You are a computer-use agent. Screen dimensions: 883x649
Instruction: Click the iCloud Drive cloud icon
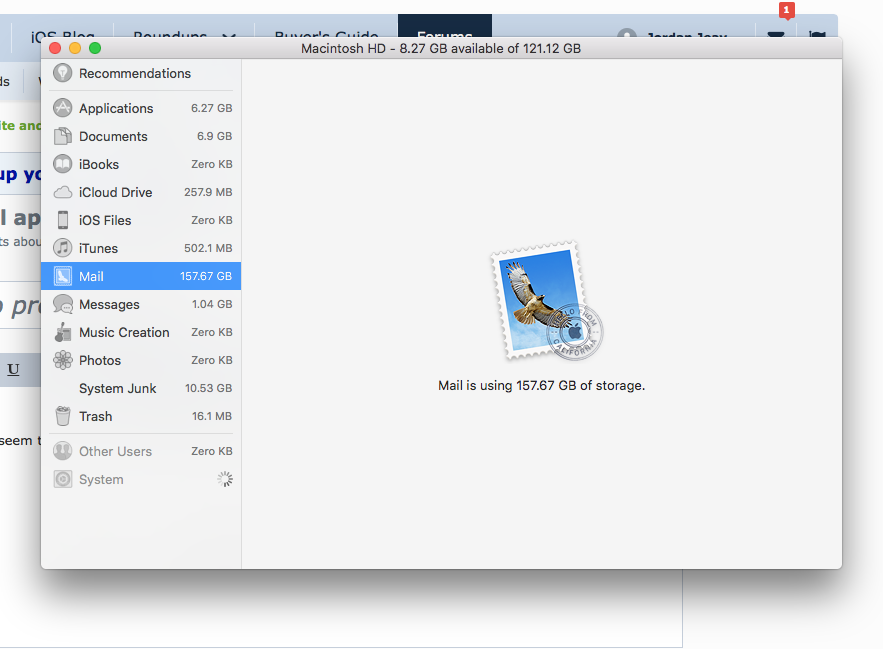[63, 192]
